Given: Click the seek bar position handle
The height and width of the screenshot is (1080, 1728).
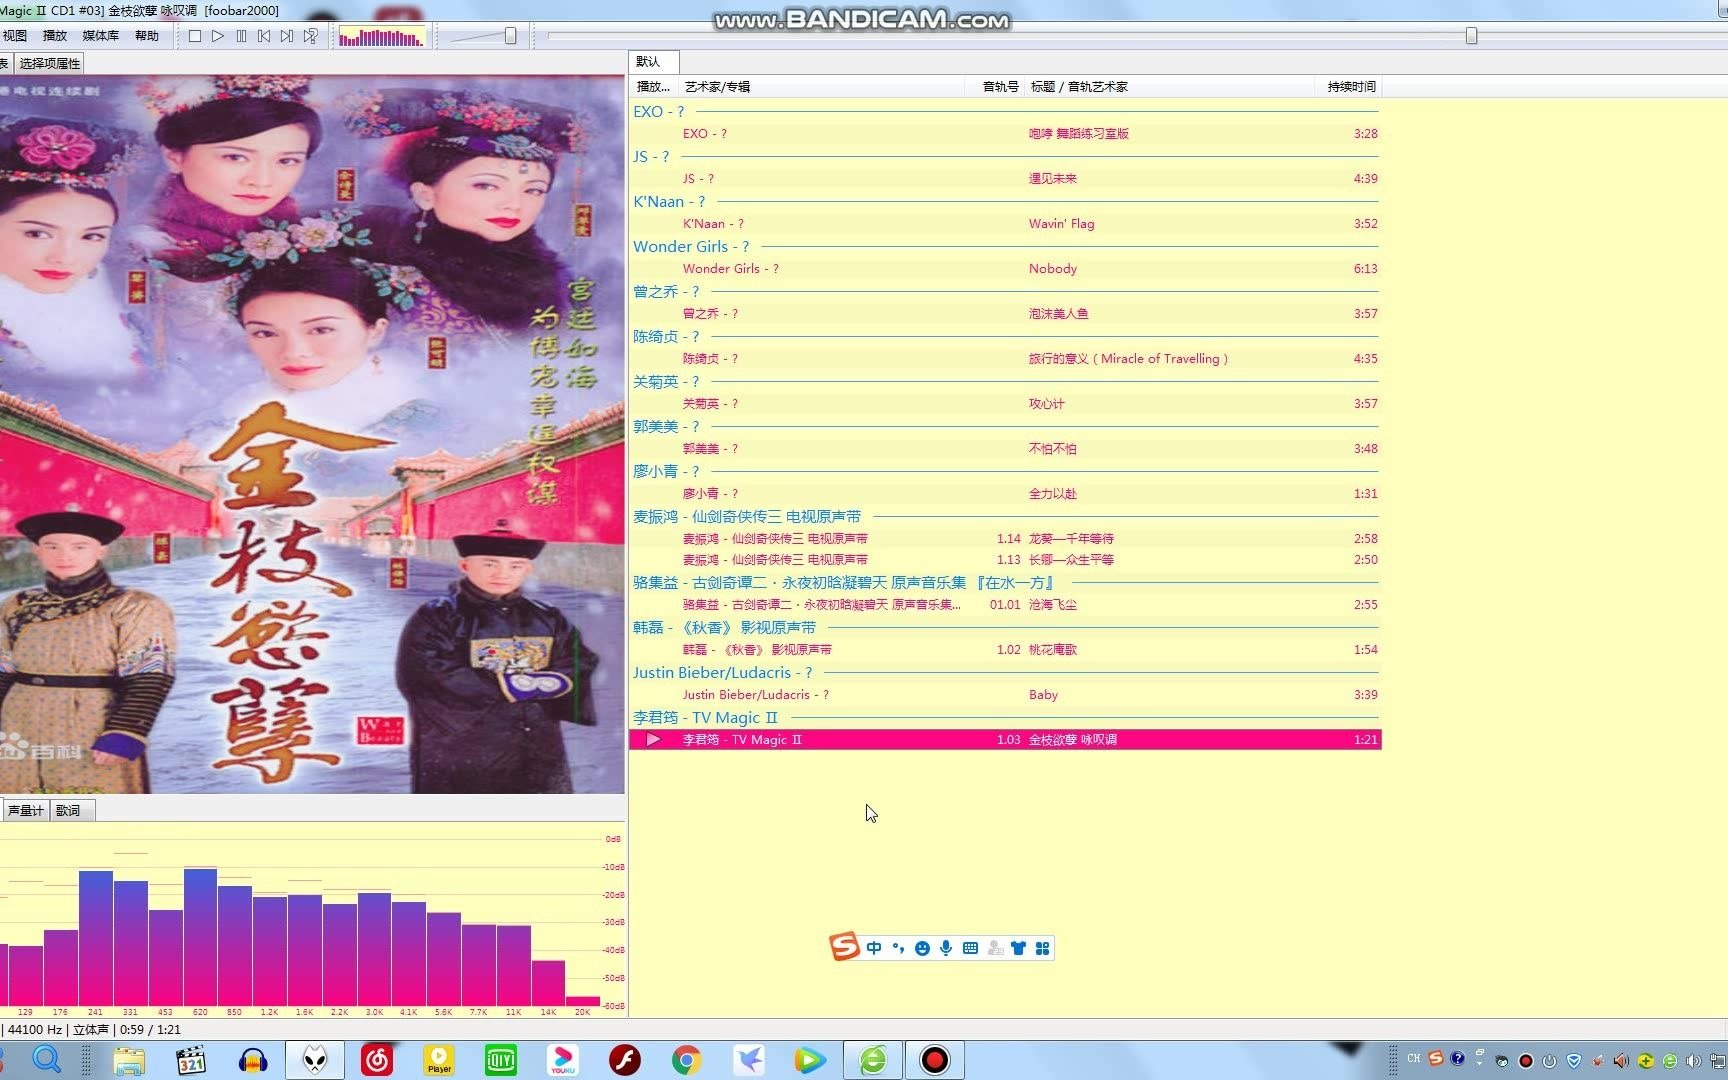Looking at the screenshot, I should [x=1471, y=36].
